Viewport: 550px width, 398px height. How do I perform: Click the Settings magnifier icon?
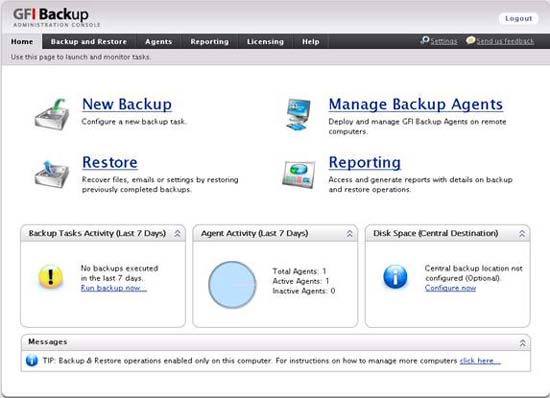point(424,41)
